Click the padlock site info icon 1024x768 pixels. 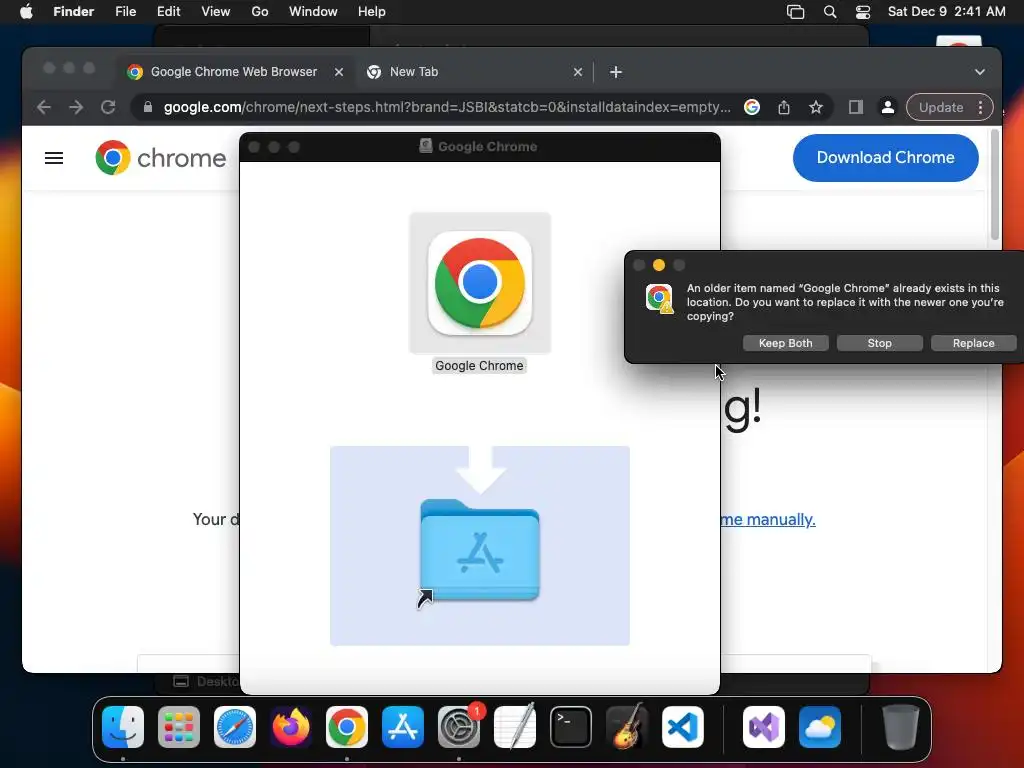pyautogui.click(x=148, y=107)
